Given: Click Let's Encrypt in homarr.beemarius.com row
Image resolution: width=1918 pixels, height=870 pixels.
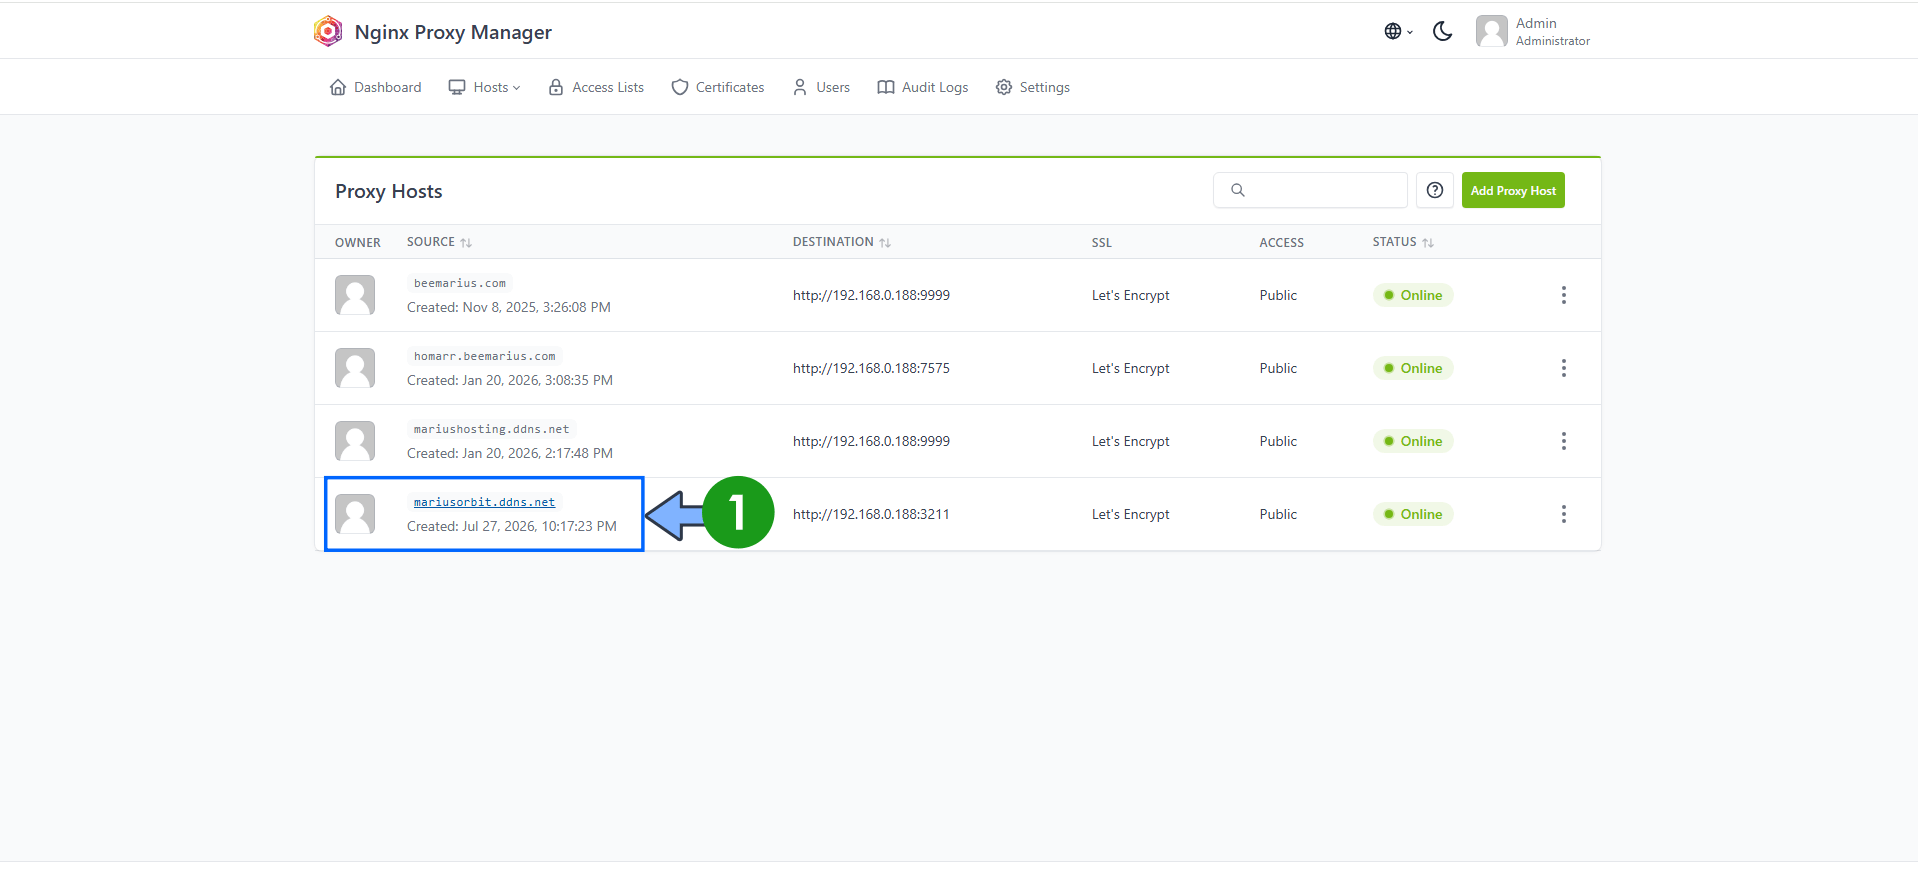Looking at the screenshot, I should 1130,368.
